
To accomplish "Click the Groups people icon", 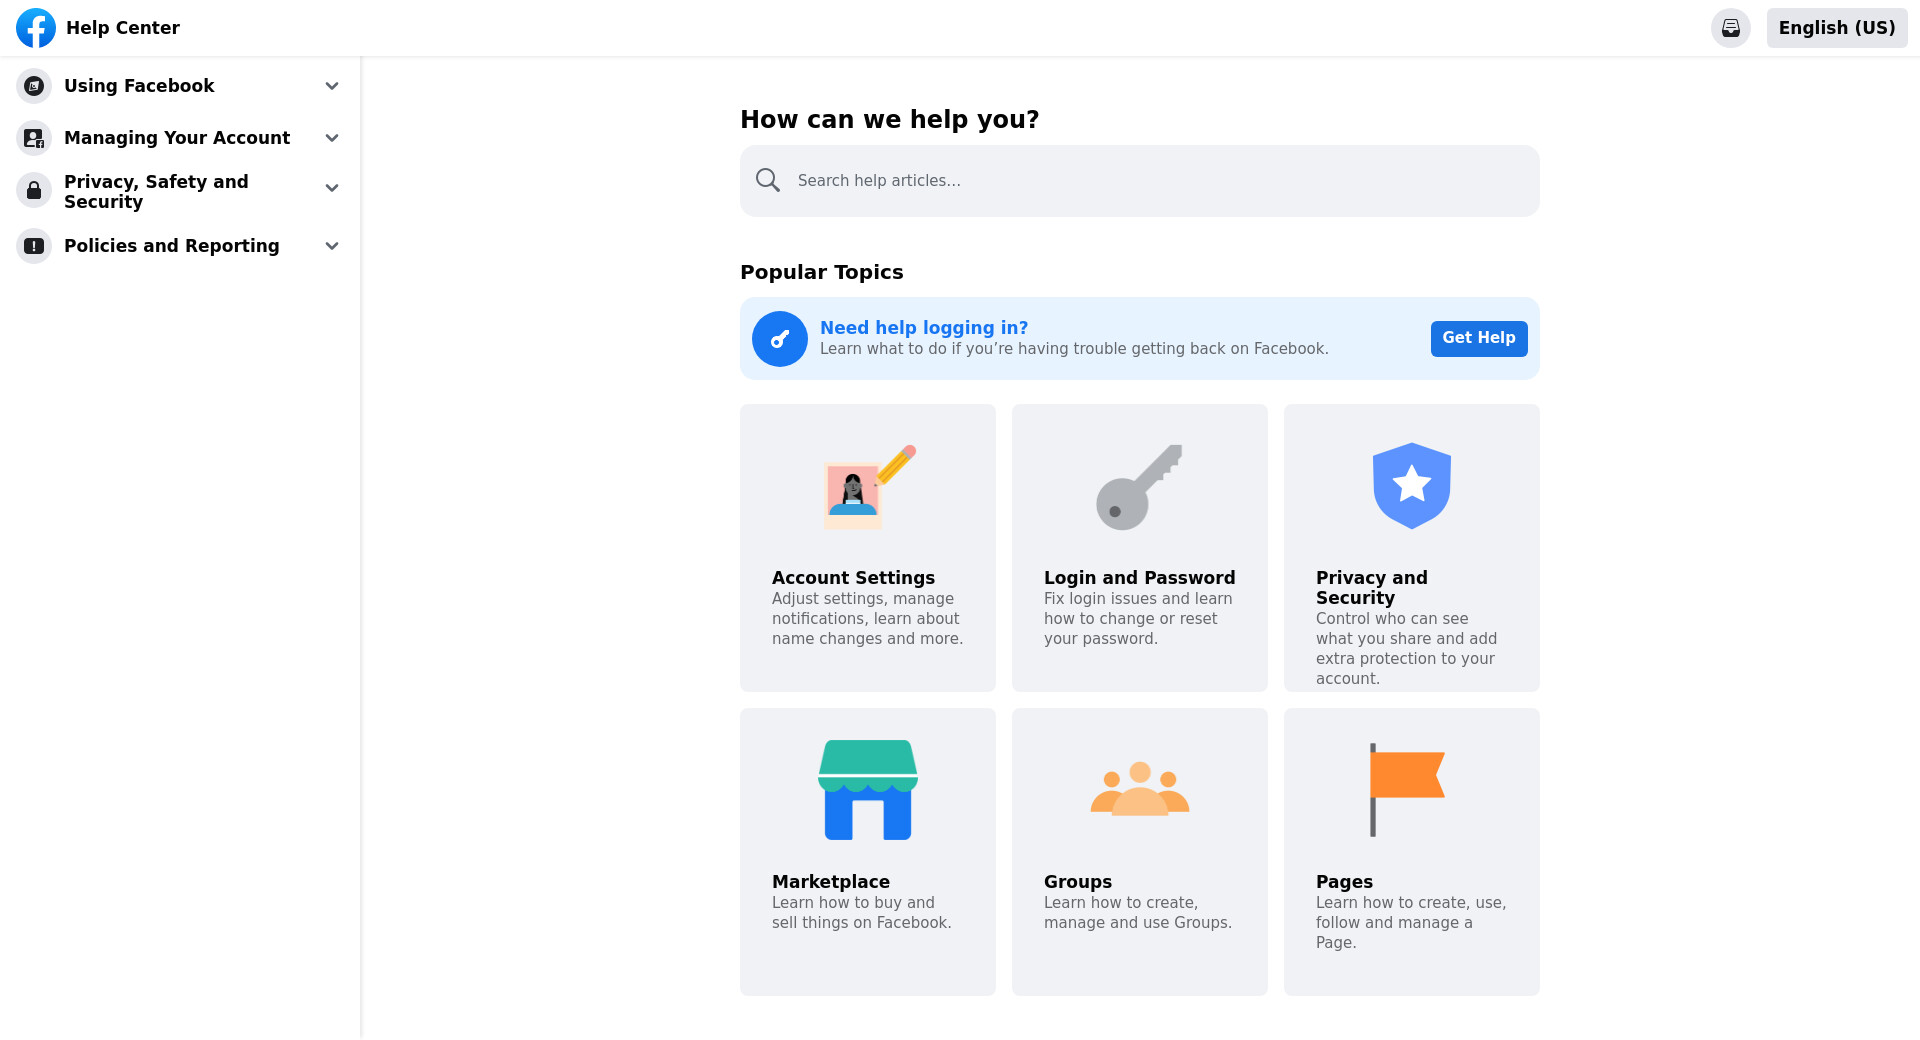I will click(1139, 789).
